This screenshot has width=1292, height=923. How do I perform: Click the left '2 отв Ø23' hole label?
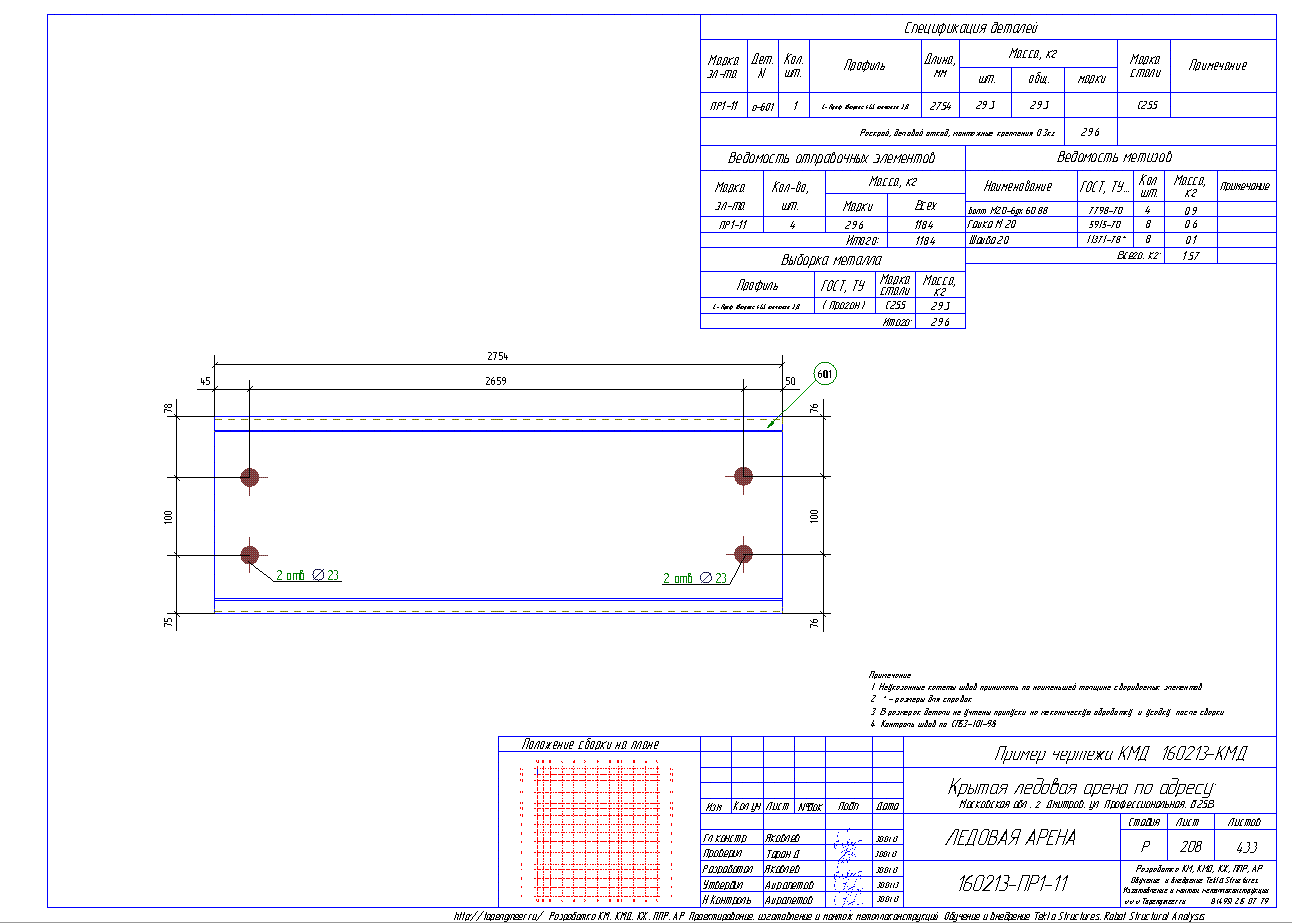click(308, 575)
